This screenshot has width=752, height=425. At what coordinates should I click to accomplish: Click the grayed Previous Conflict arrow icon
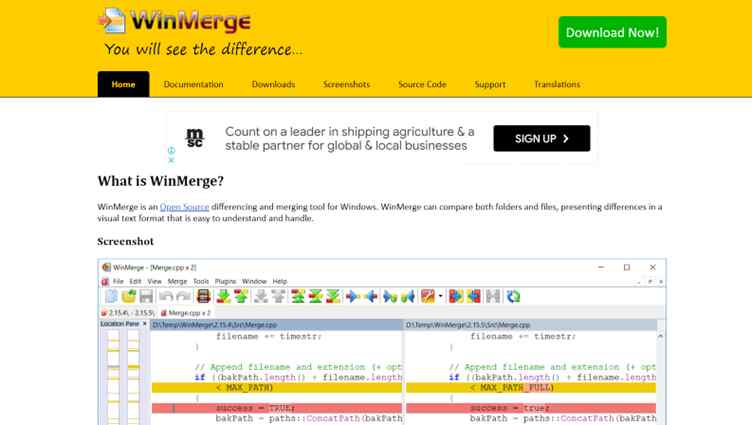tap(278, 296)
